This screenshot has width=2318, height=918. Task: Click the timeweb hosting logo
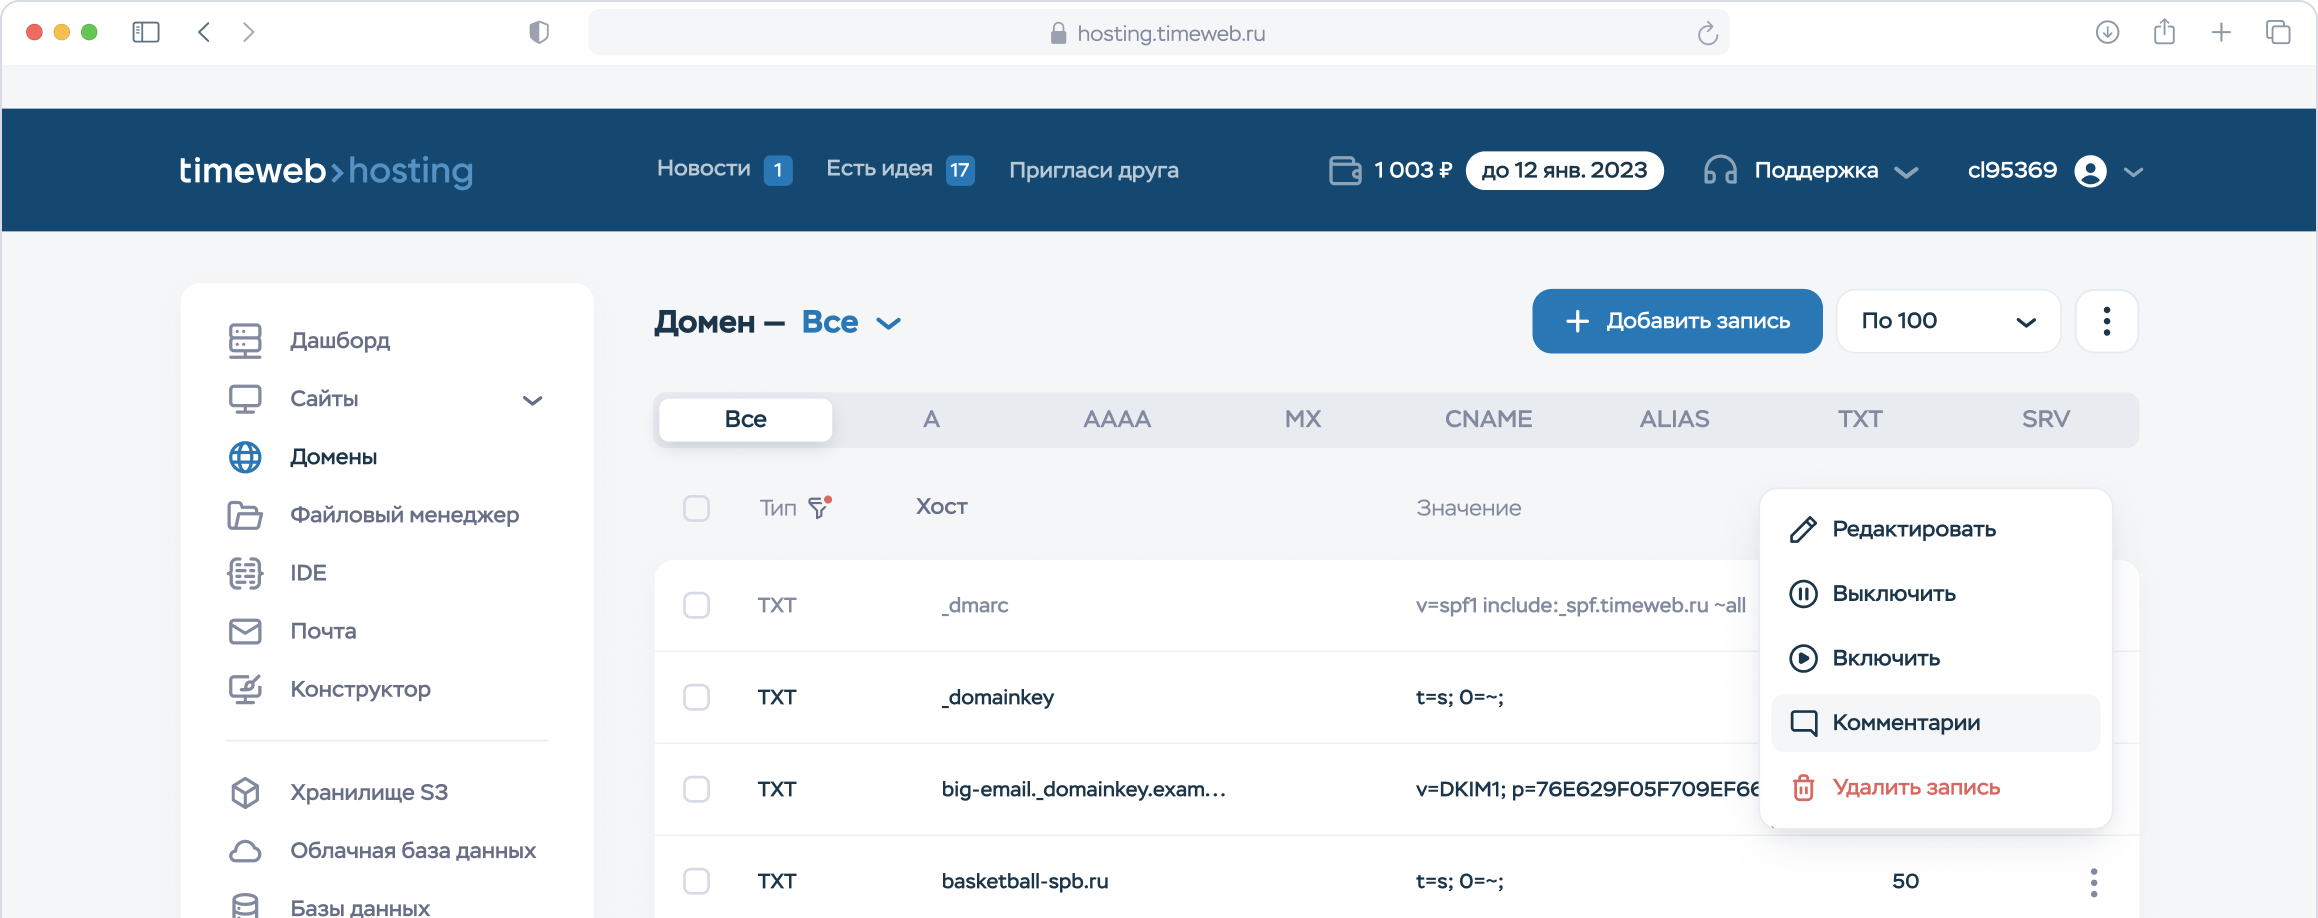326,171
